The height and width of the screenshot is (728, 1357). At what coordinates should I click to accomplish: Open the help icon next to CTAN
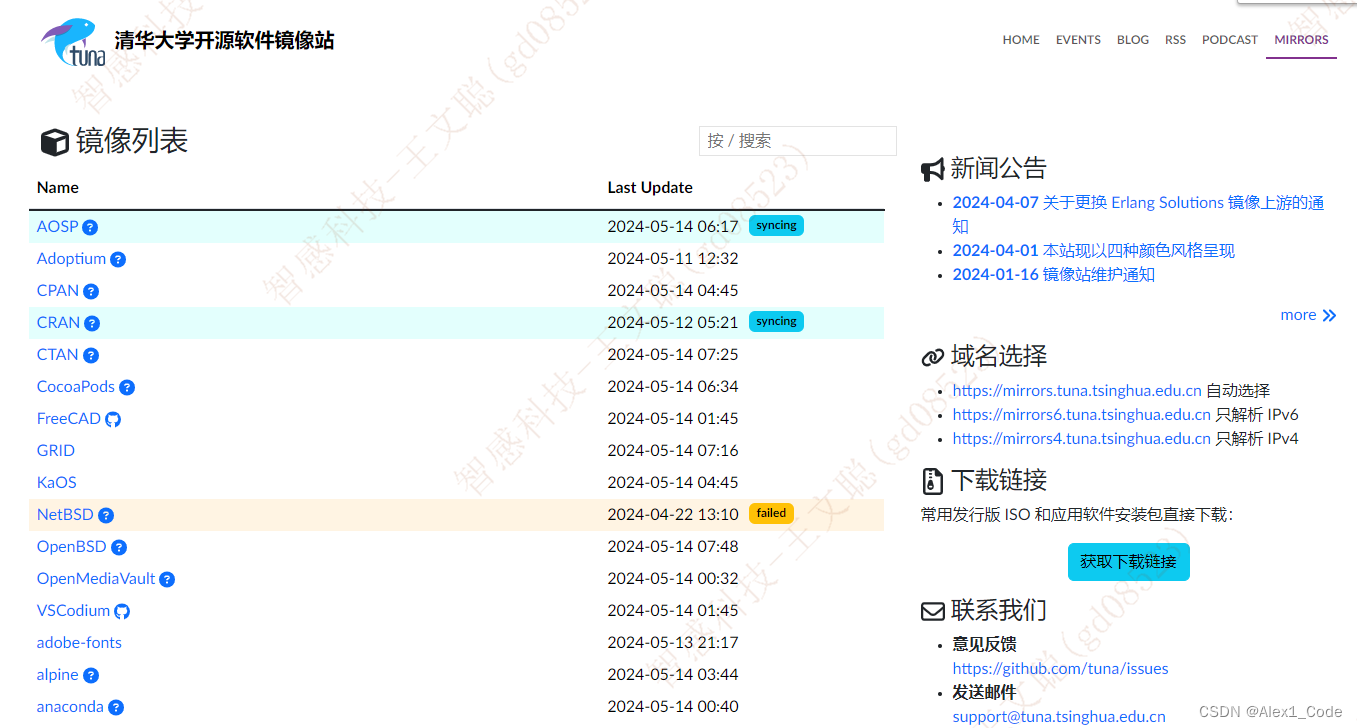point(91,355)
